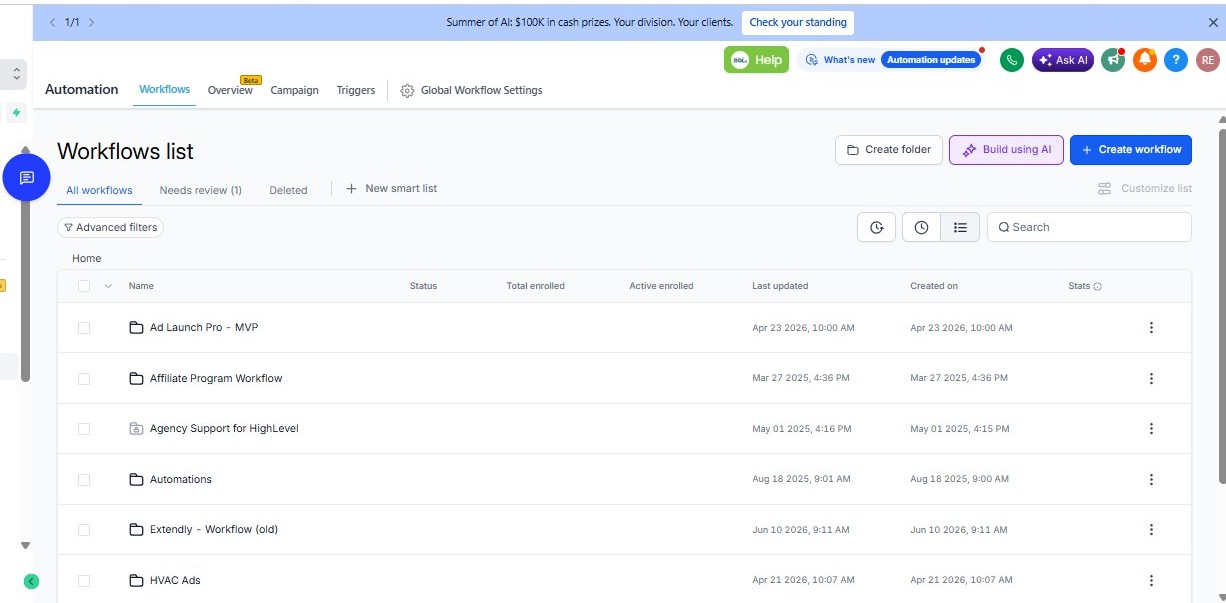Switch to the list view icon

[960, 227]
